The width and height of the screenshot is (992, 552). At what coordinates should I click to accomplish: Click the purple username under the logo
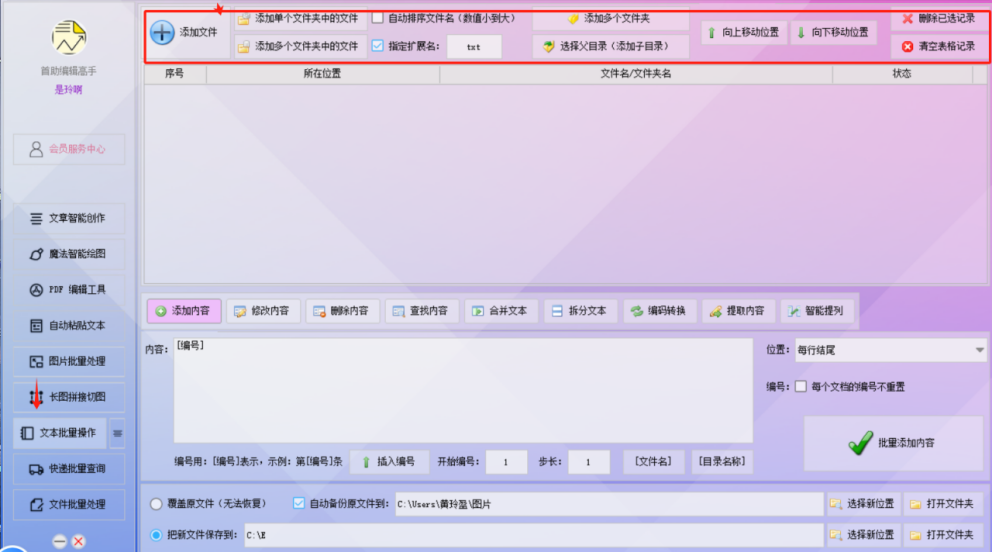[x=68, y=90]
